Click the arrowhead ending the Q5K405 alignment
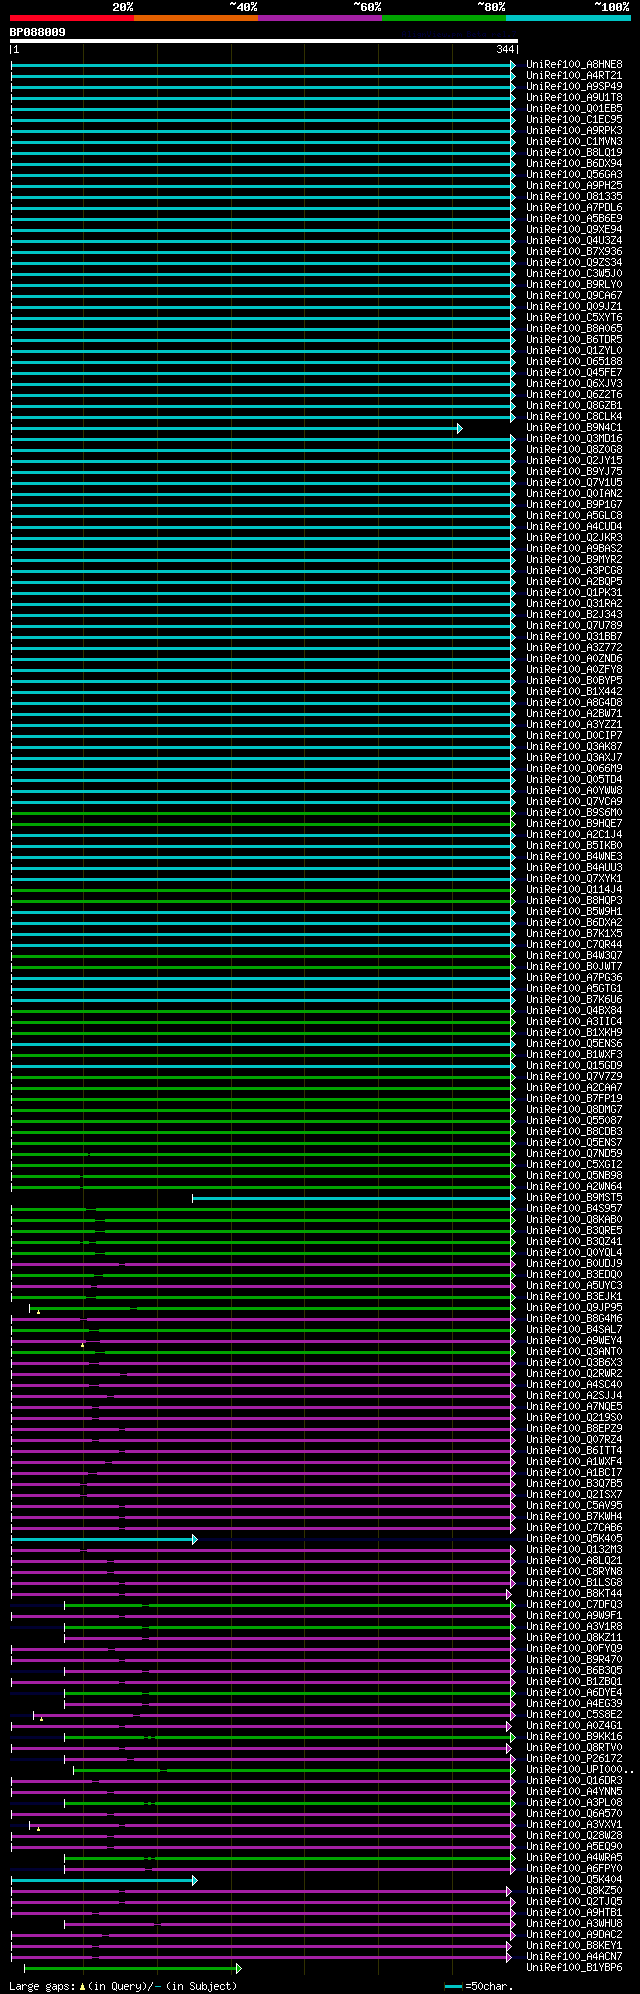Image resolution: width=640 pixels, height=1994 pixels. [195, 1539]
